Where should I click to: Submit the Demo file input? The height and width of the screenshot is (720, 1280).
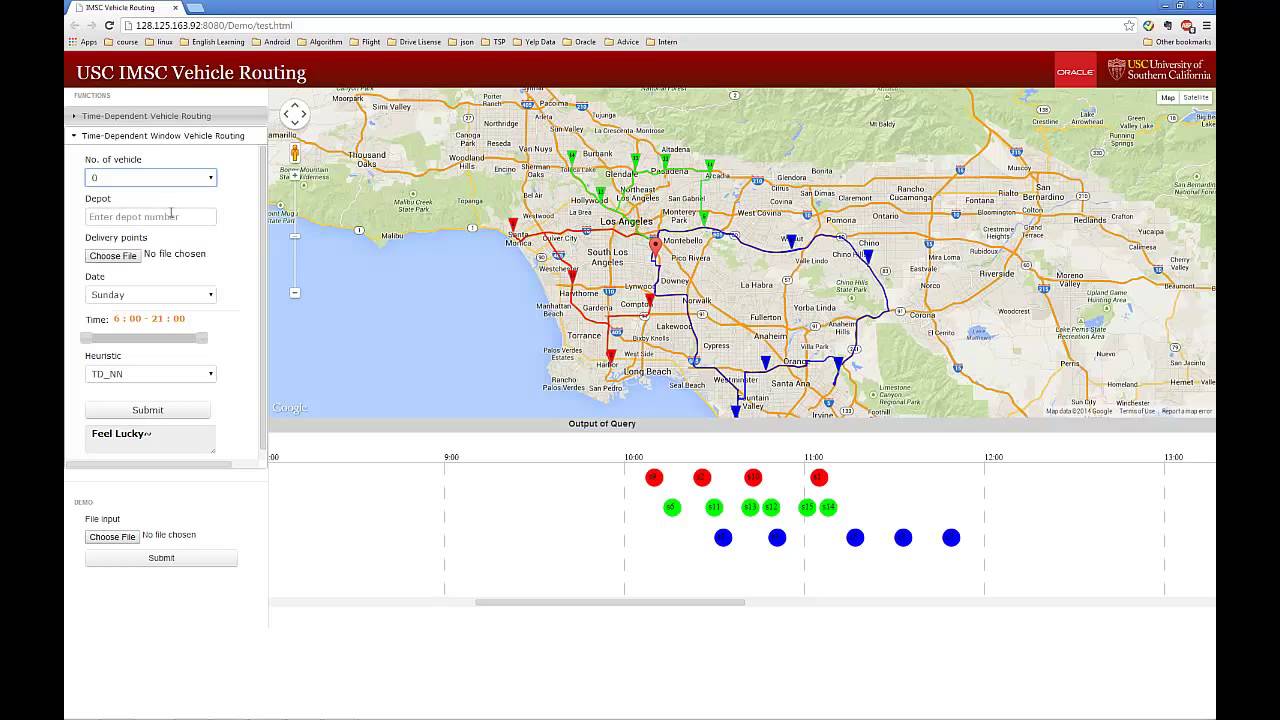(x=161, y=558)
